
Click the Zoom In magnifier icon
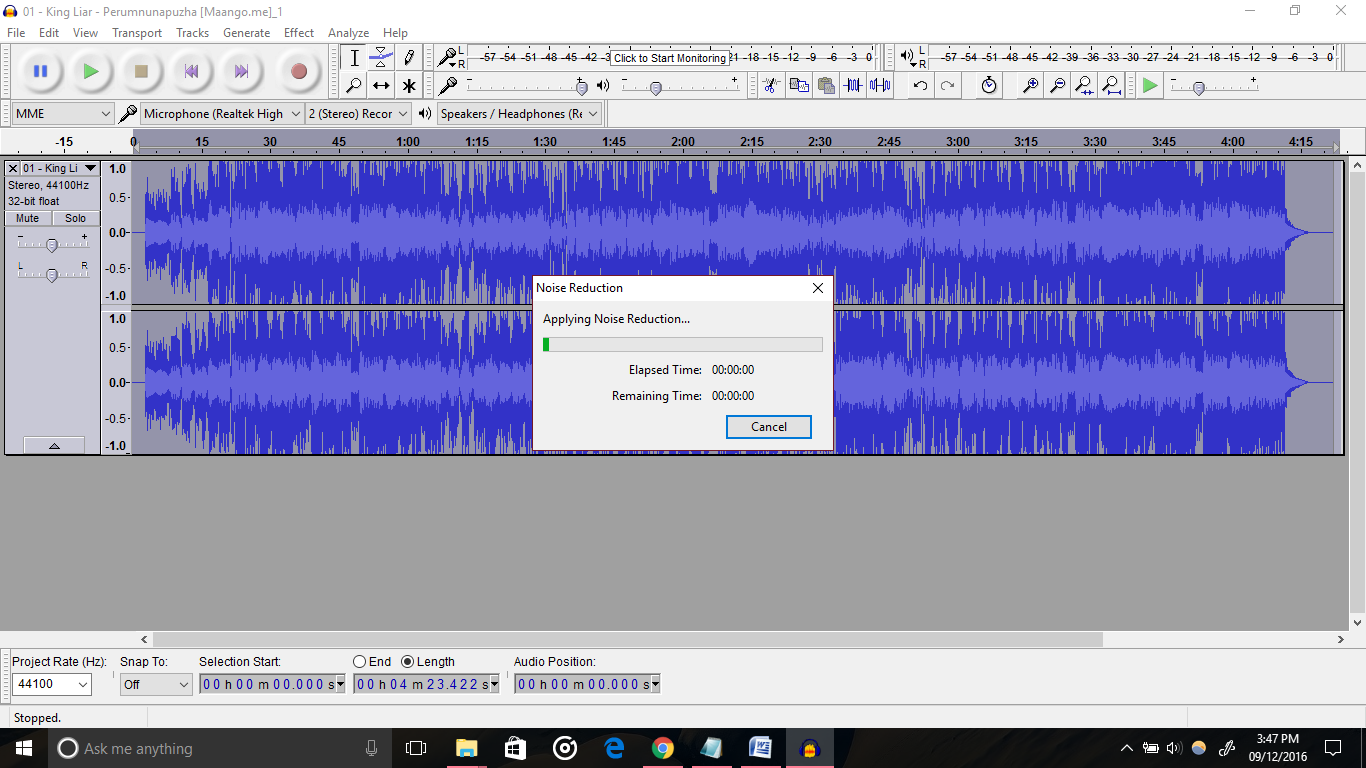1030,86
